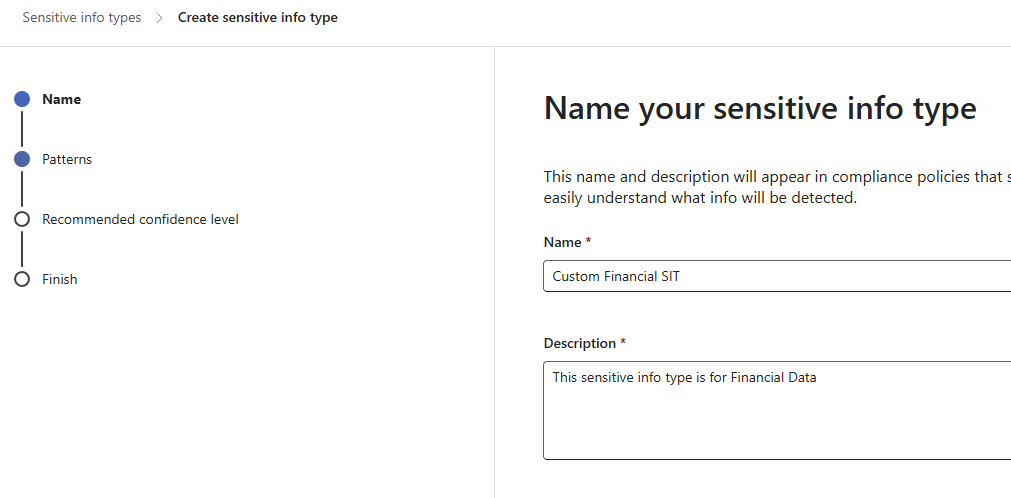1011x498 pixels.
Task: Click connector line below the Patterns step
Action: coord(22,190)
